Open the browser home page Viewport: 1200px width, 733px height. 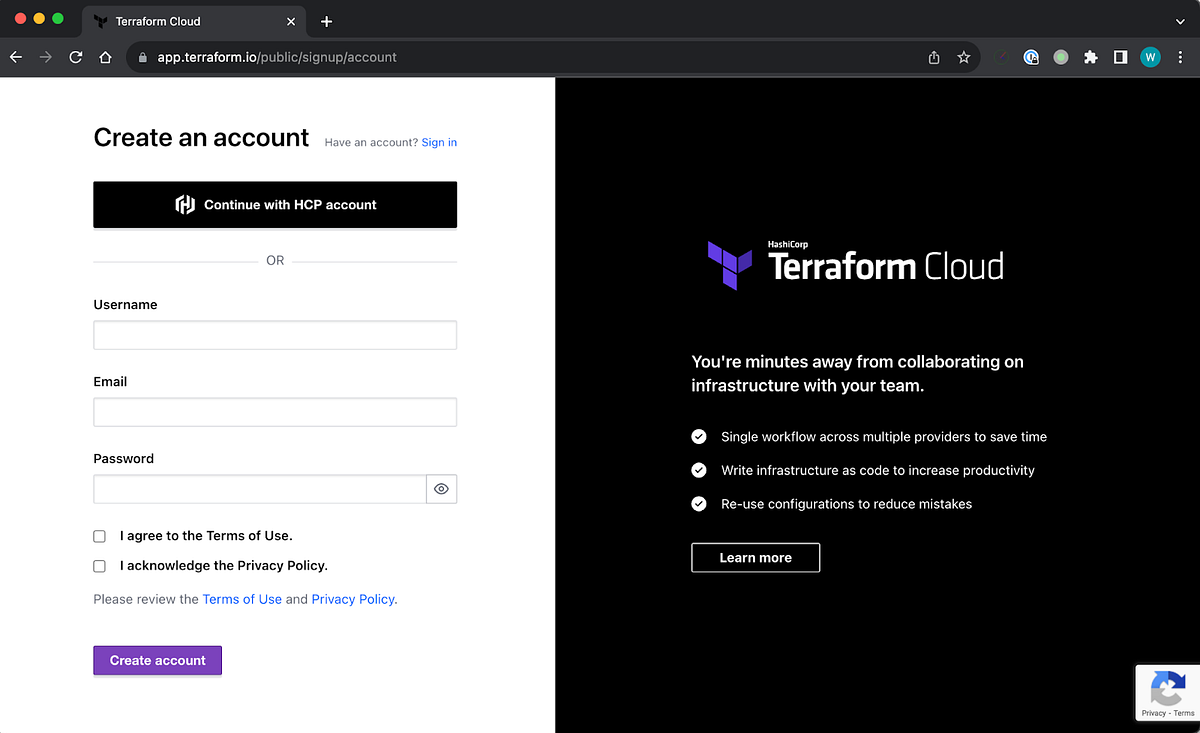pos(105,57)
